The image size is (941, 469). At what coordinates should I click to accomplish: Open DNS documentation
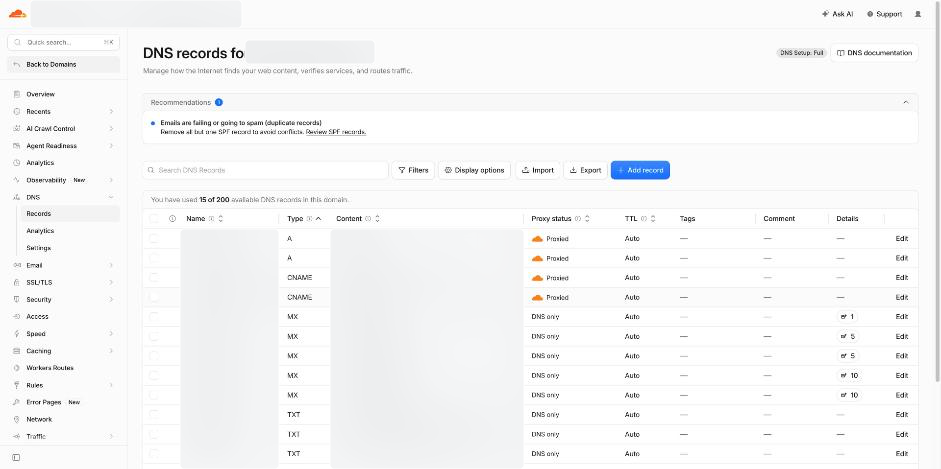click(x=874, y=53)
